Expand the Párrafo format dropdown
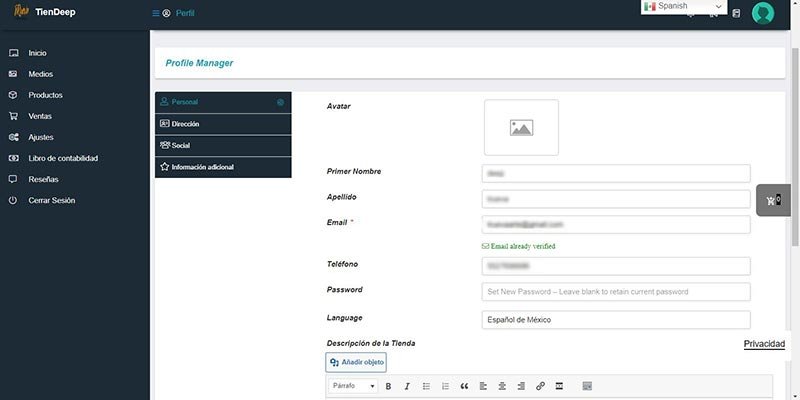800x400 pixels. (354, 386)
